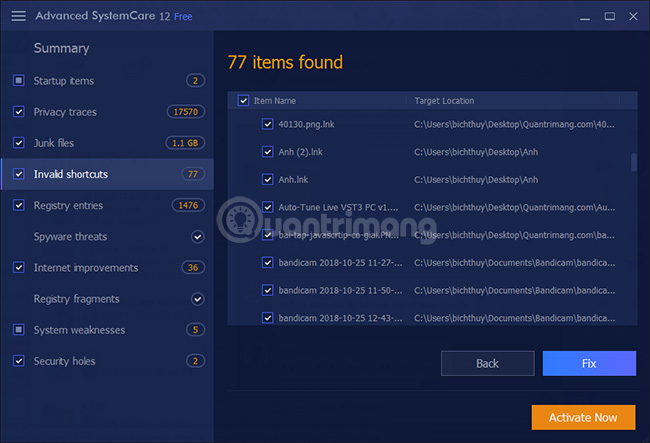650x443 pixels.
Task: Uncheck the Anh.lnk item checkbox
Action: tap(268, 180)
